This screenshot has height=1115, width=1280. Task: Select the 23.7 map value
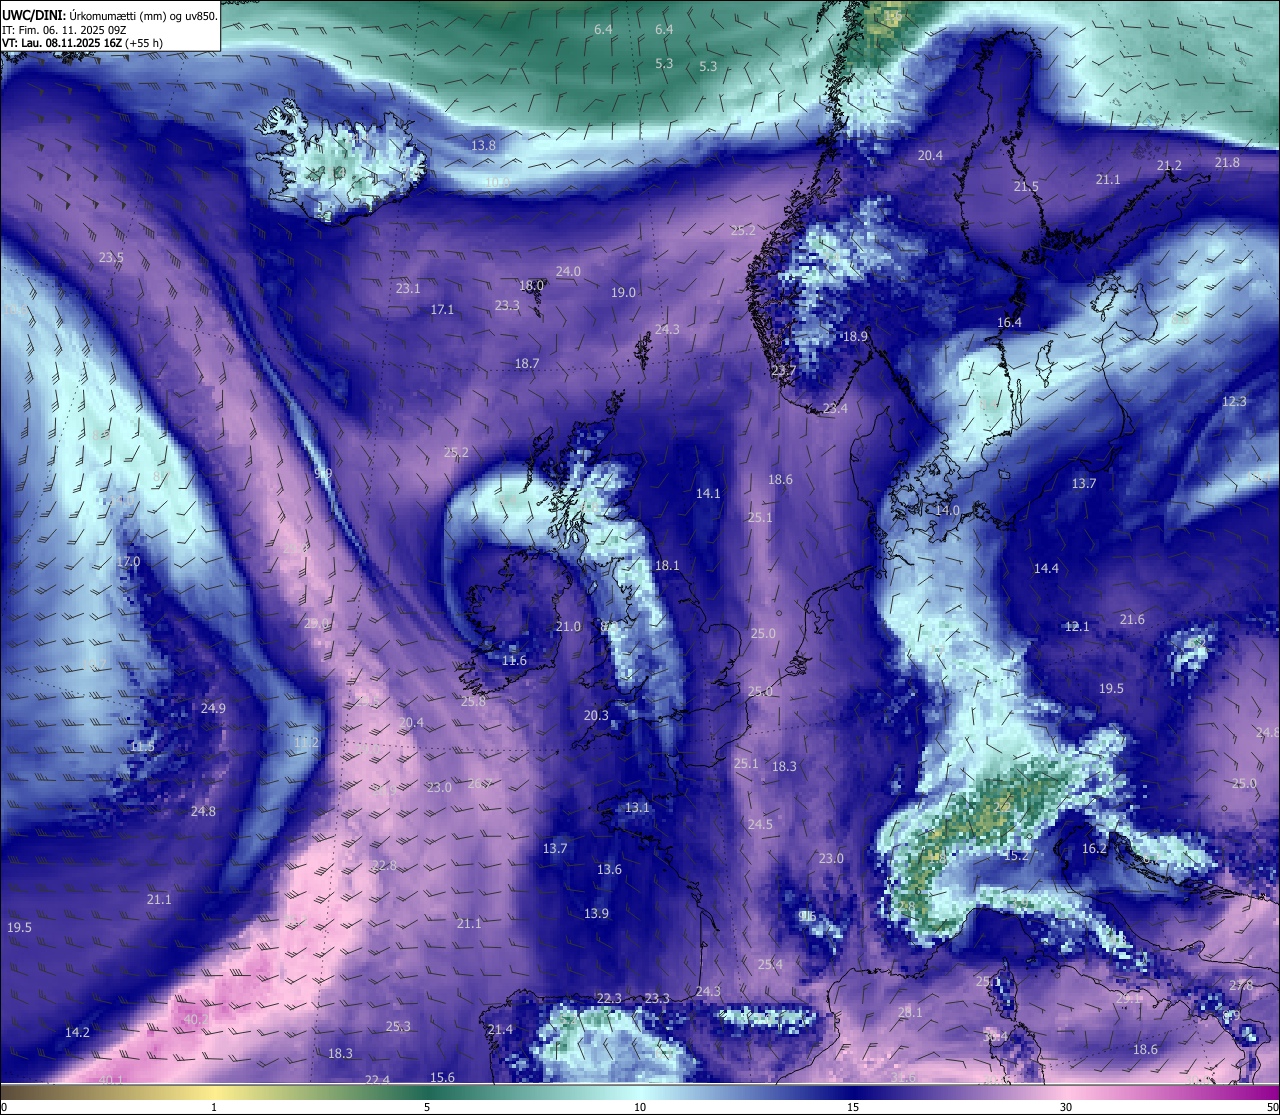784,370
